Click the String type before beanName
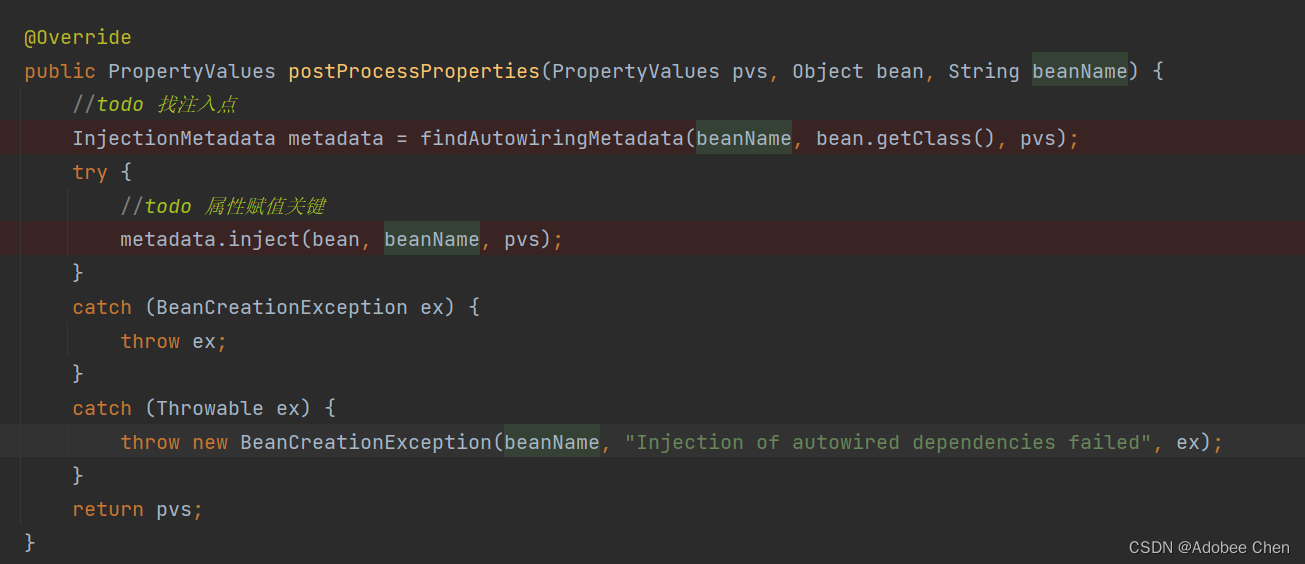 [x=983, y=72]
